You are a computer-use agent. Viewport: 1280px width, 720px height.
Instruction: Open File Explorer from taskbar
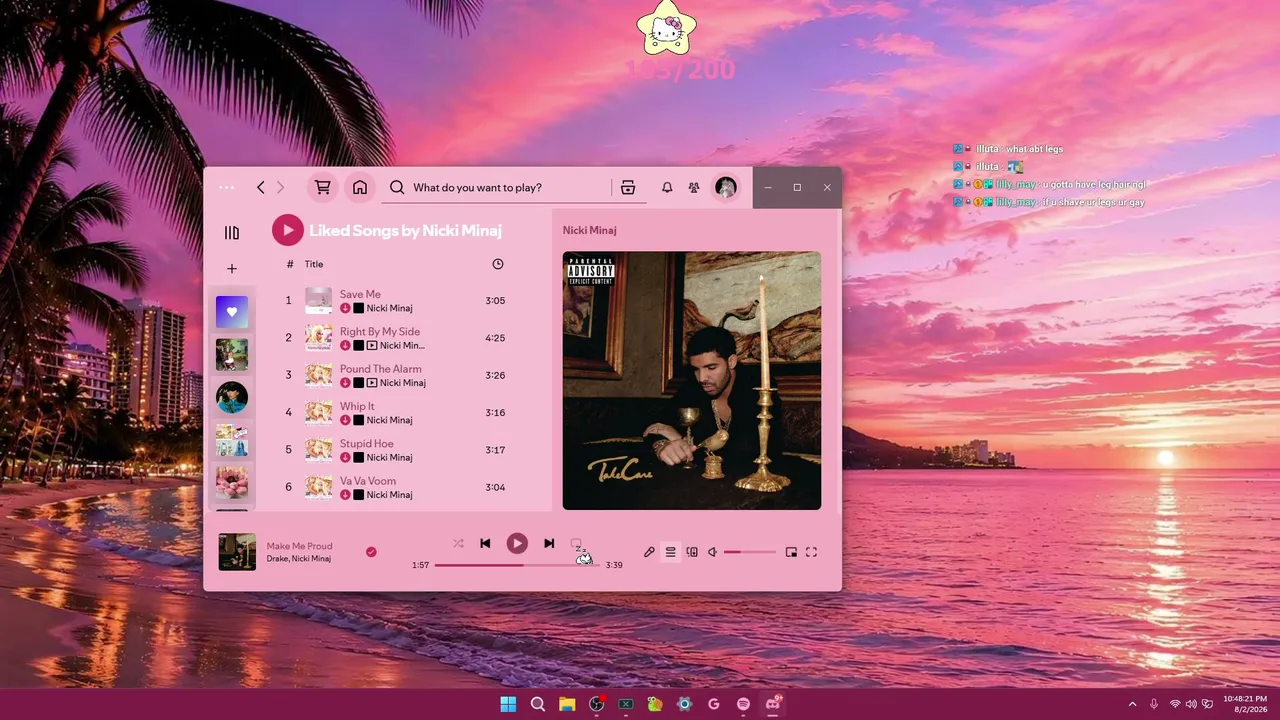click(567, 704)
